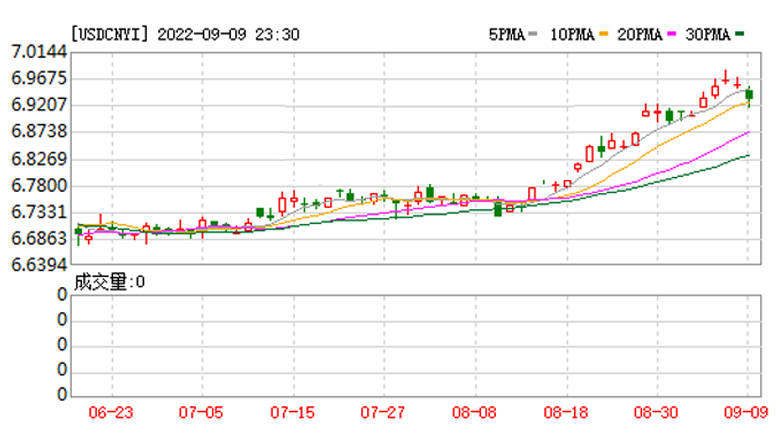
Task: Click the 6.9207 price axis label
Action: pyautogui.click(x=39, y=105)
